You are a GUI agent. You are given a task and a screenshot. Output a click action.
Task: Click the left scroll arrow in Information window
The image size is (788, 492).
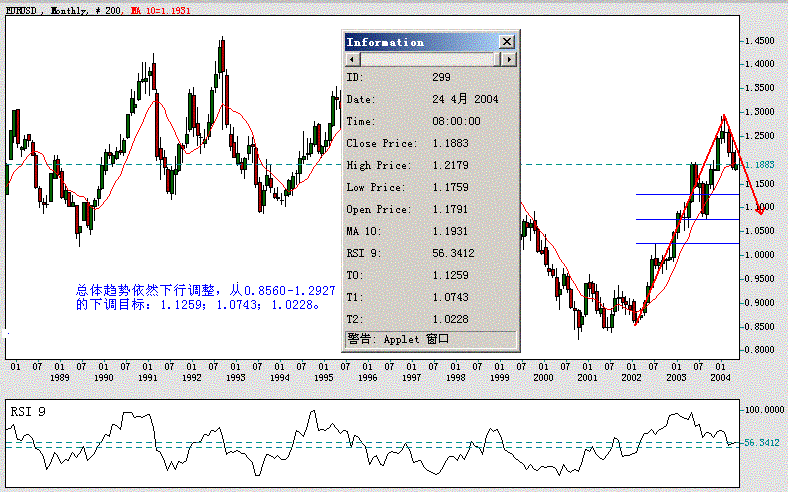click(352, 59)
